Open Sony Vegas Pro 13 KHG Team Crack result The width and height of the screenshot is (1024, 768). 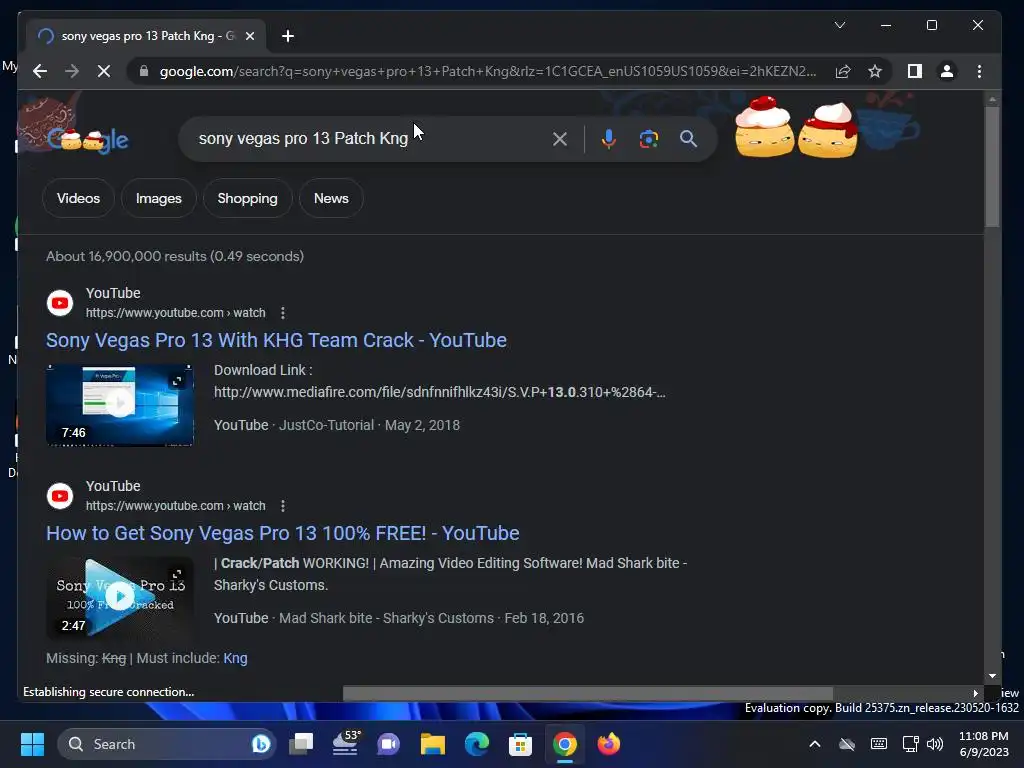[x=276, y=340]
